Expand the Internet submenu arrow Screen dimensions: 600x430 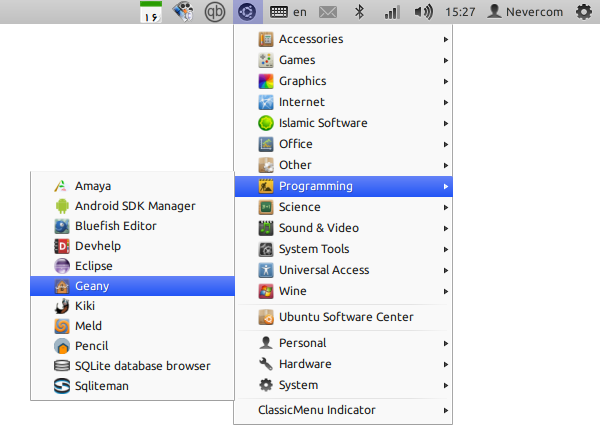click(x=446, y=103)
